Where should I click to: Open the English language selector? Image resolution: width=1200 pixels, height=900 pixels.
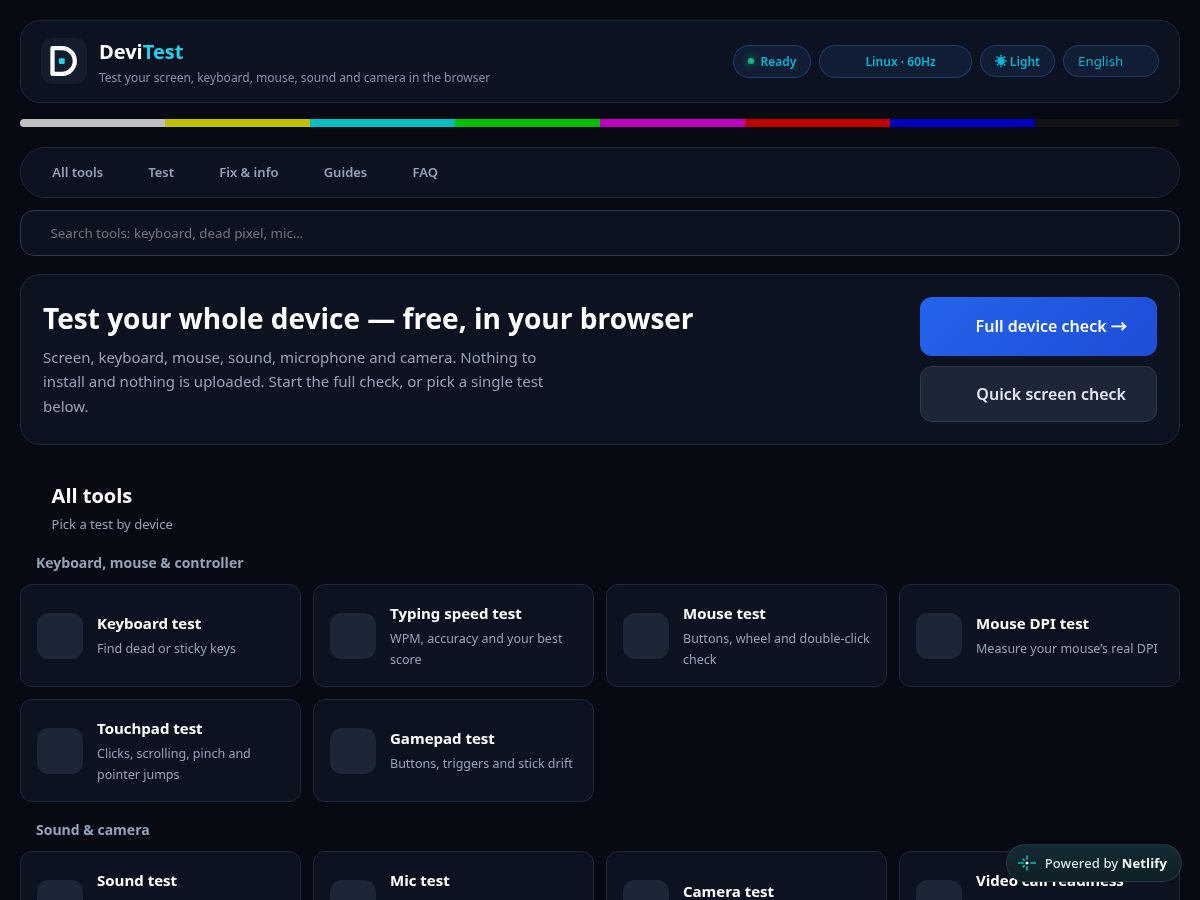coord(1111,61)
